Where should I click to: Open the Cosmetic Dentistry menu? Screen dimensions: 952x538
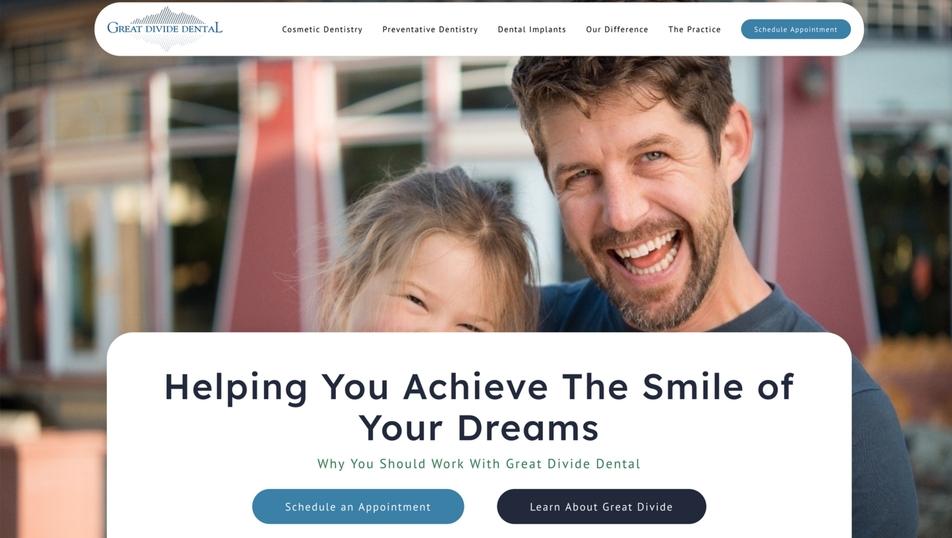(x=322, y=29)
